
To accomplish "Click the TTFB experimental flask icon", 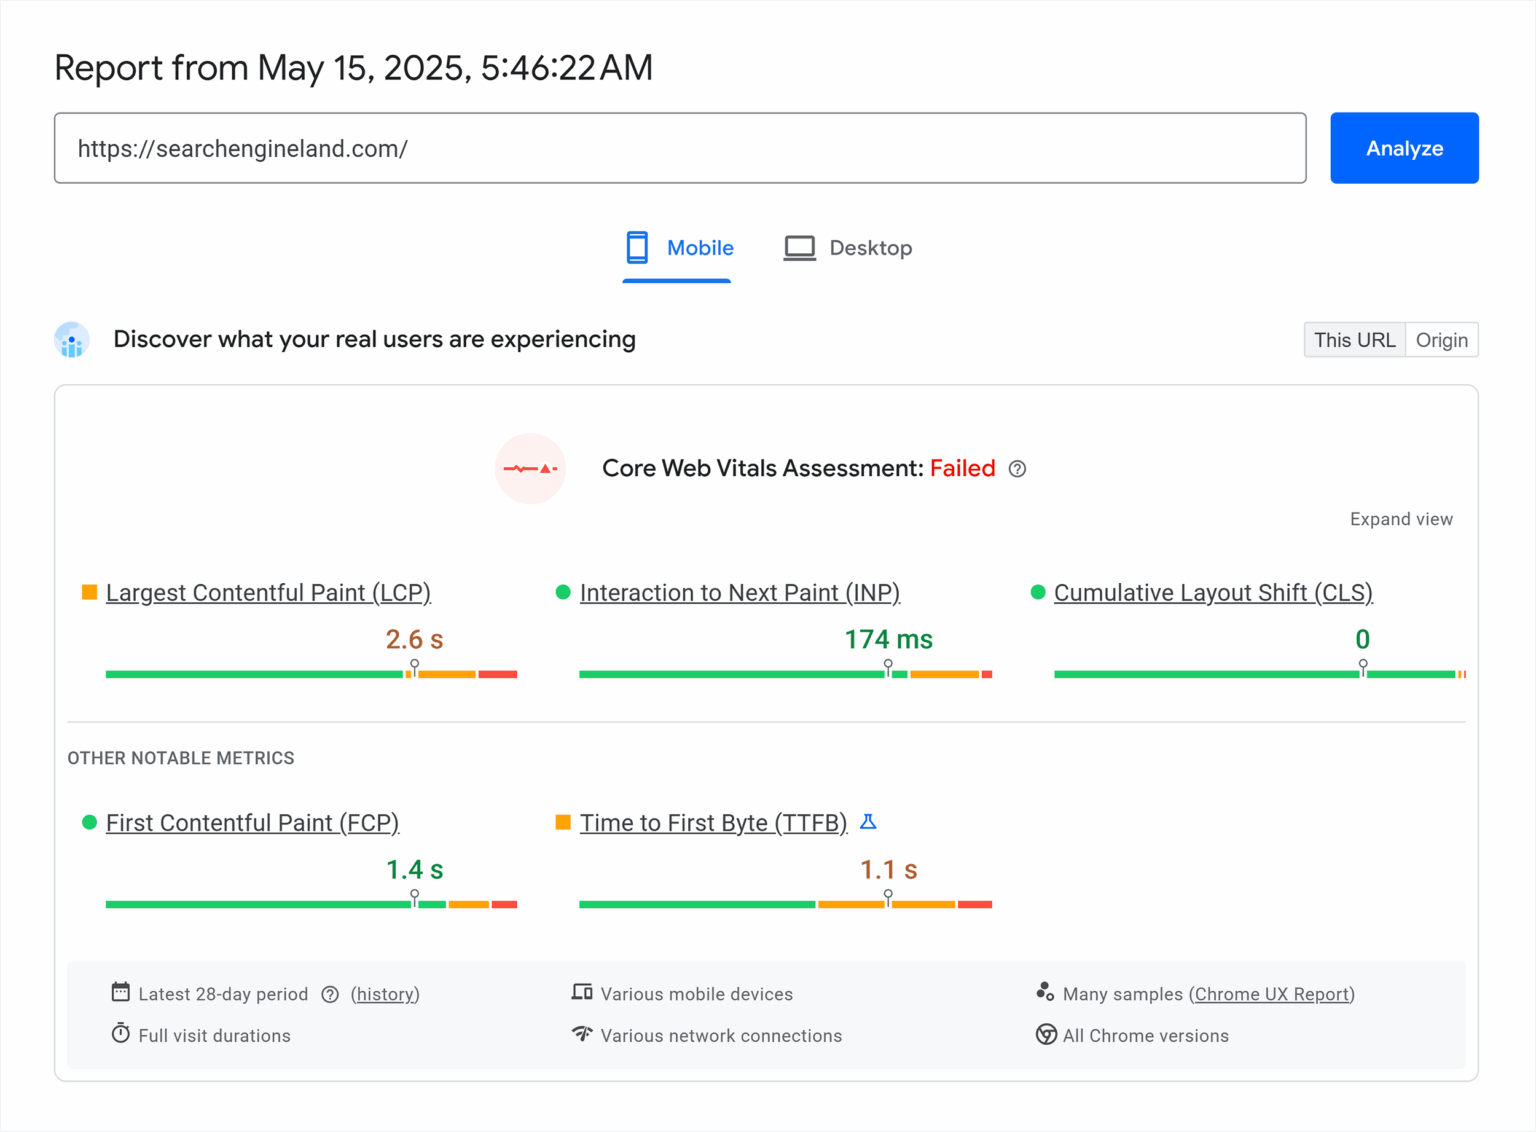I will point(868,822).
